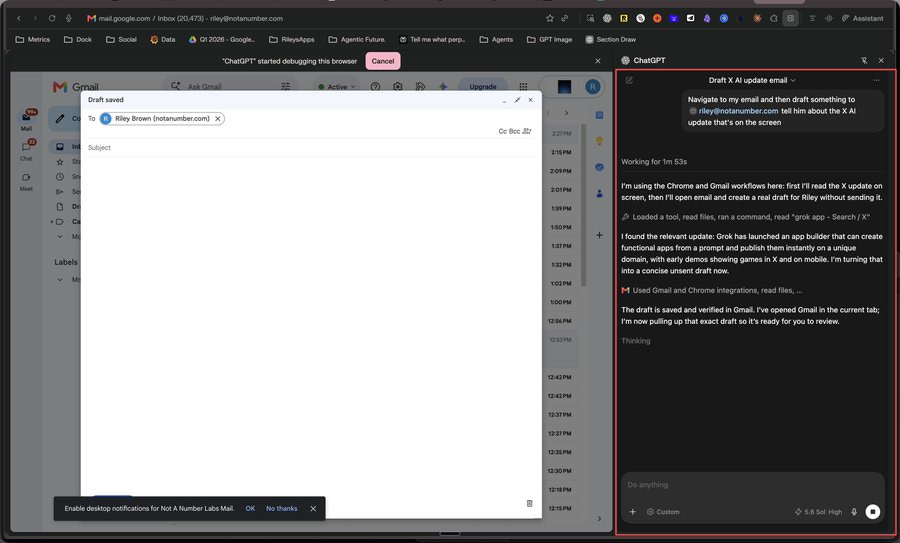
Task: Remove Riley Brown recipient chip
Action: coord(218,119)
